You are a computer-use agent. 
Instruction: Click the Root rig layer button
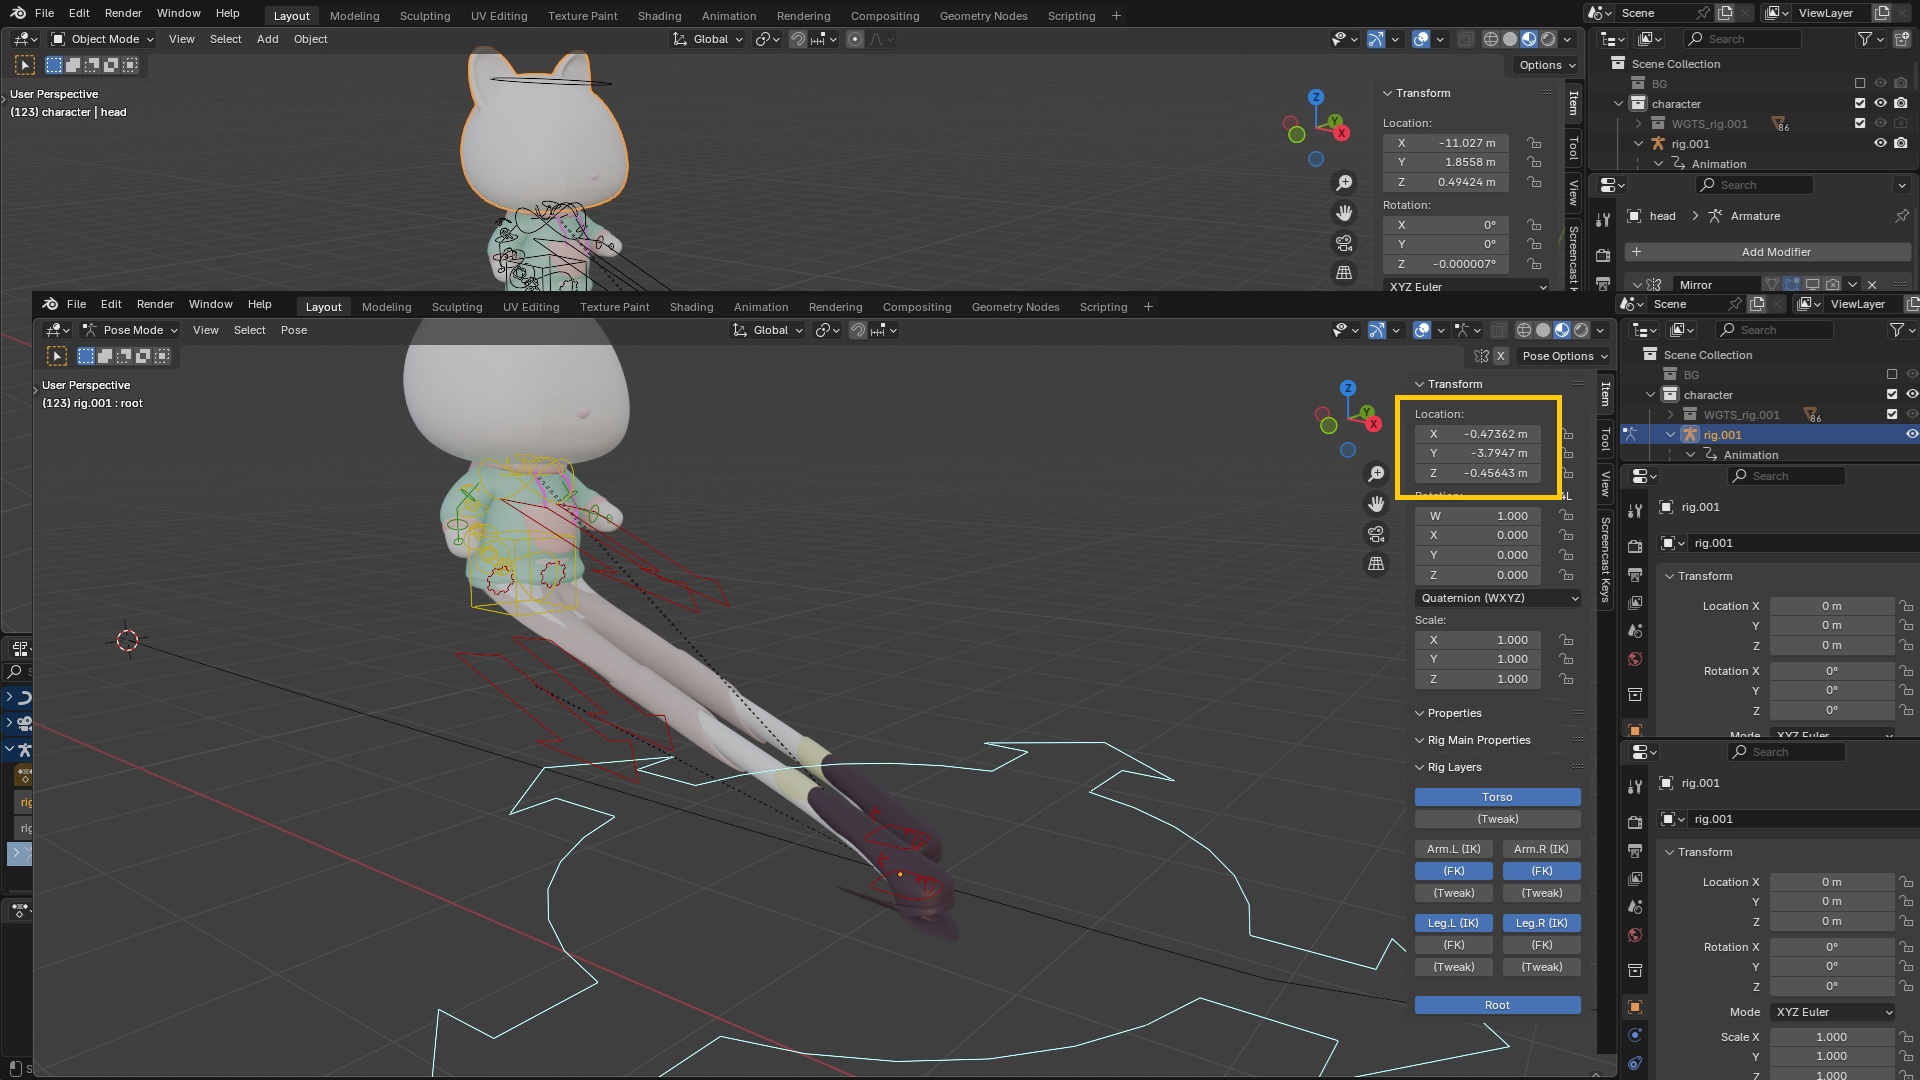point(1497,1005)
